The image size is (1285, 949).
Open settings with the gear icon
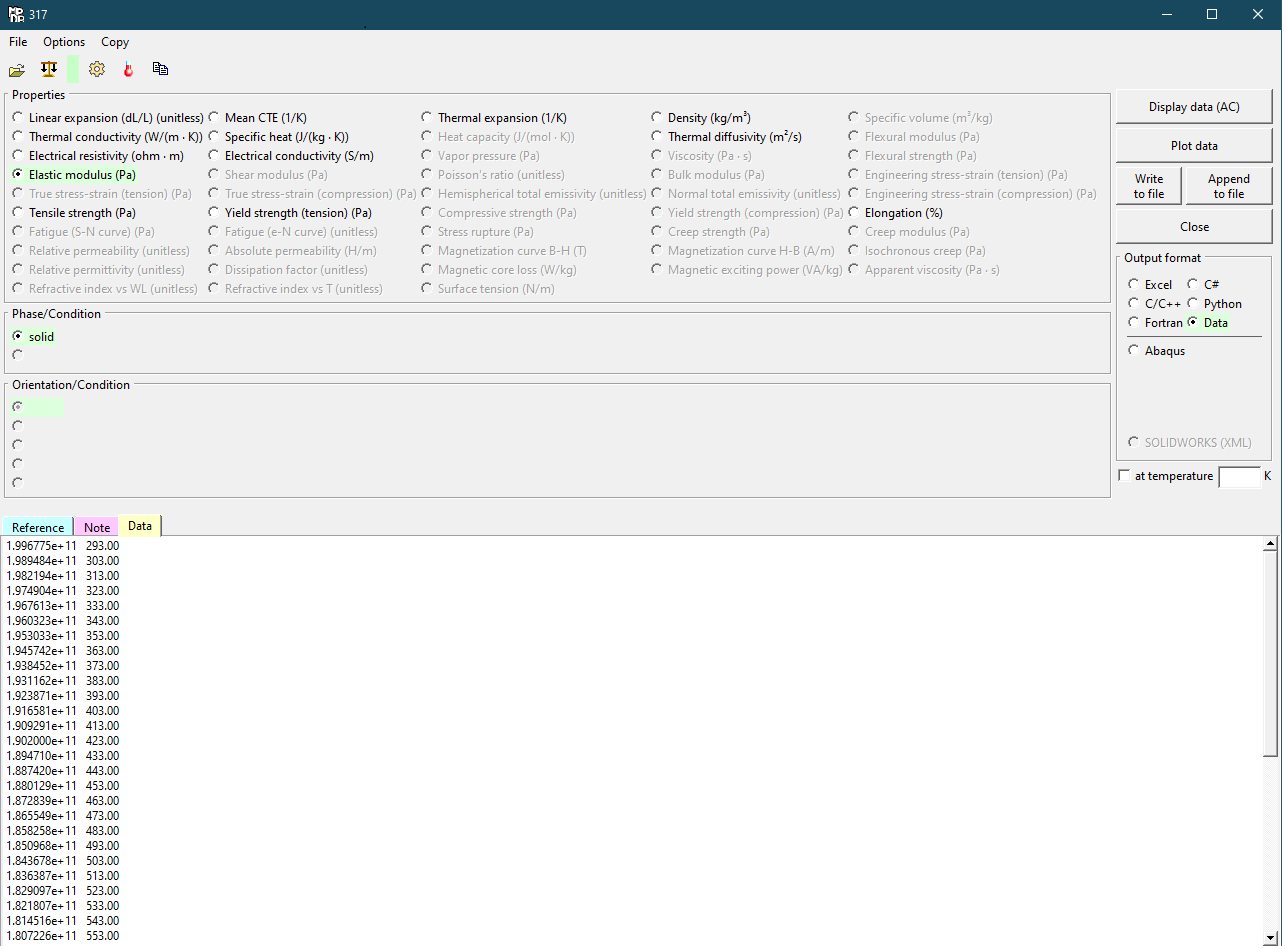96,69
